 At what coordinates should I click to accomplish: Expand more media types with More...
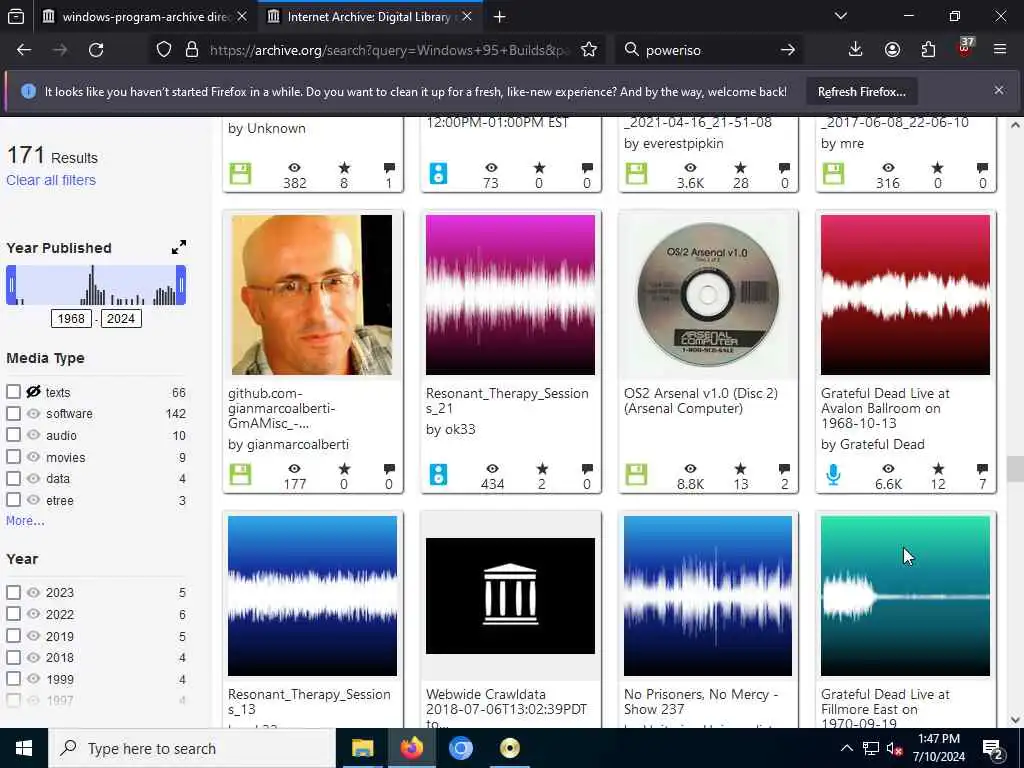click(x=25, y=520)
